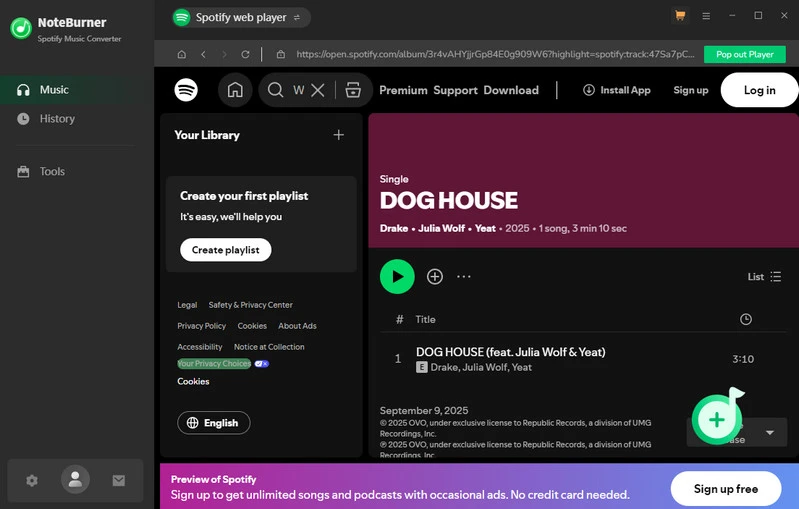
Task: Click the duration clock column icon
Action: tap(745, 319)
